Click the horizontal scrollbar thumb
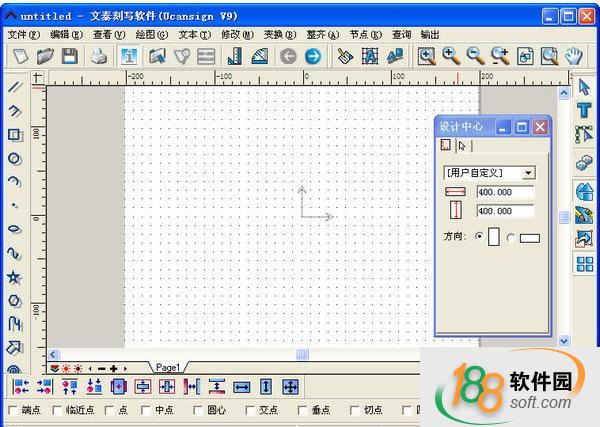 [302, 354]
